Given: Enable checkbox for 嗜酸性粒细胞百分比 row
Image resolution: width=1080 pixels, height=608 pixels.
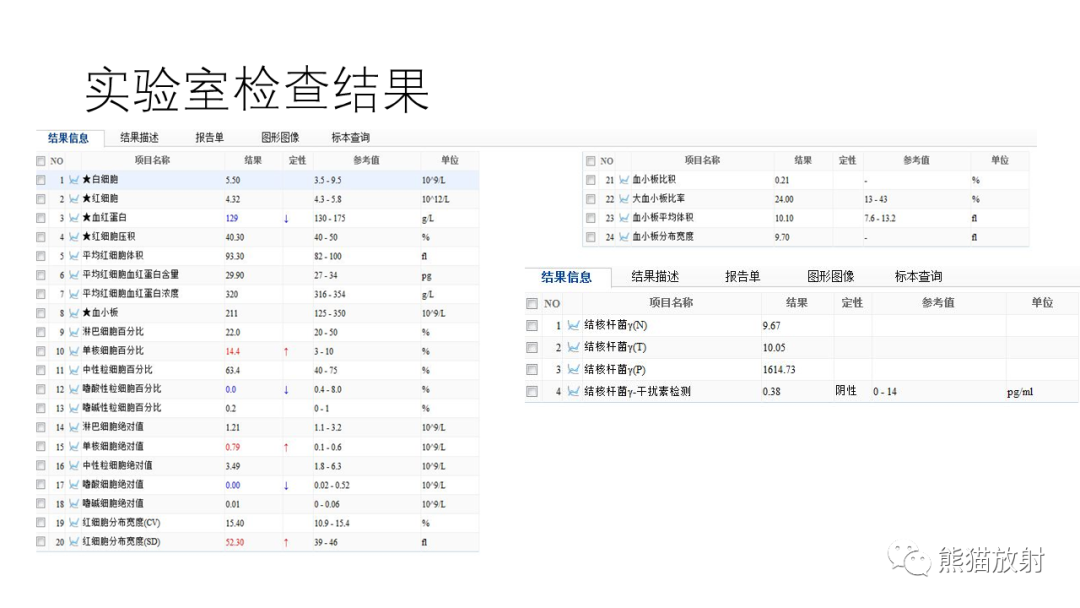Looking at the screenshot, I should click(41, 389).
